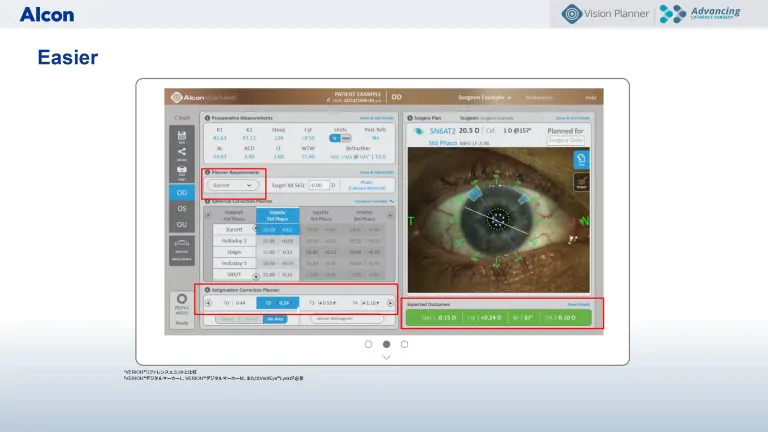Click the Print icon in sidebar
This screenshot has height=432, width=768.
click(182, 172)
